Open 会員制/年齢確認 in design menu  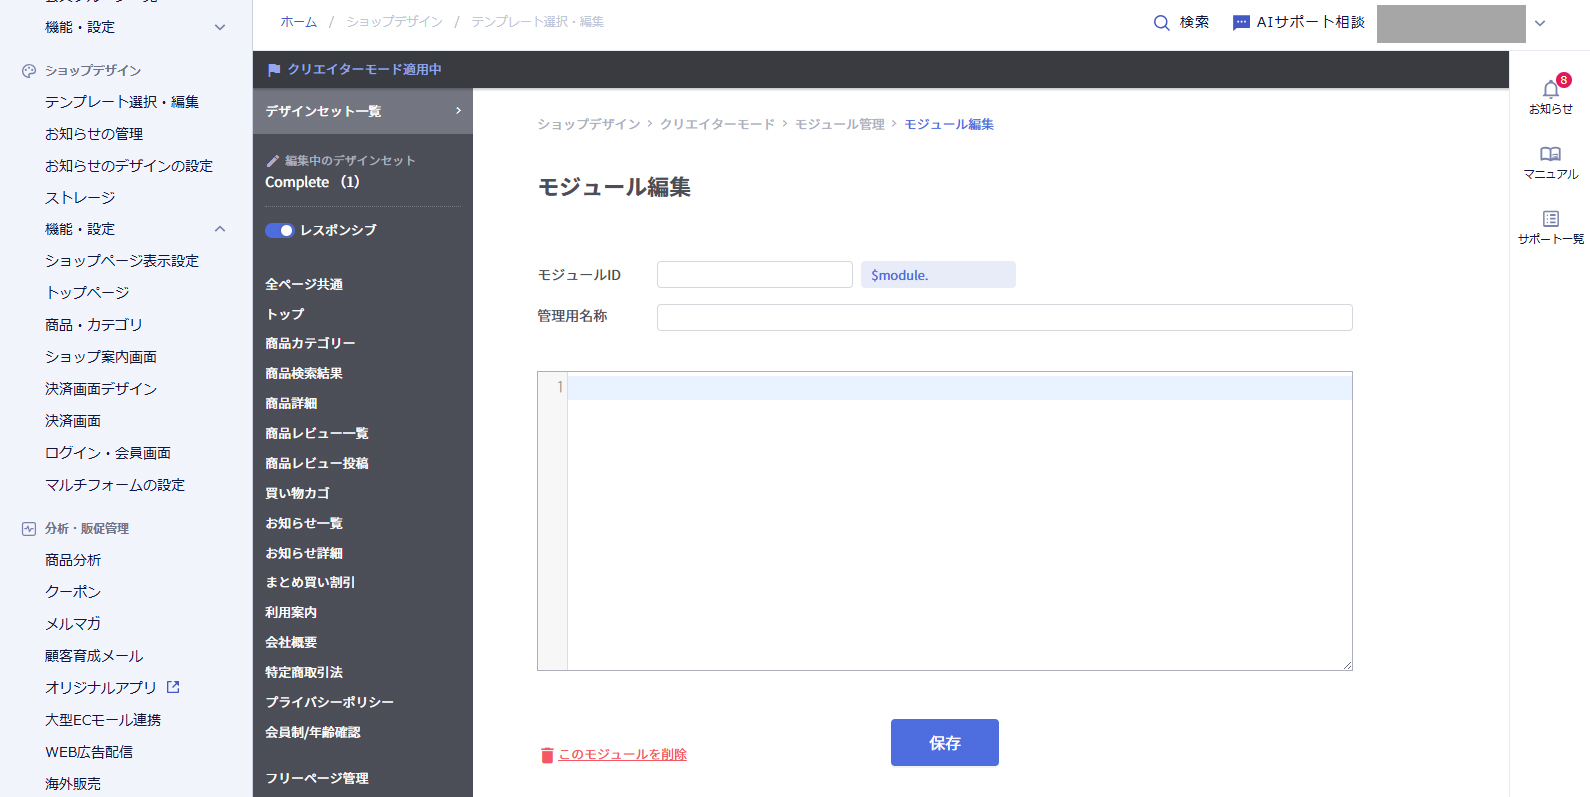tap(313, 732)
